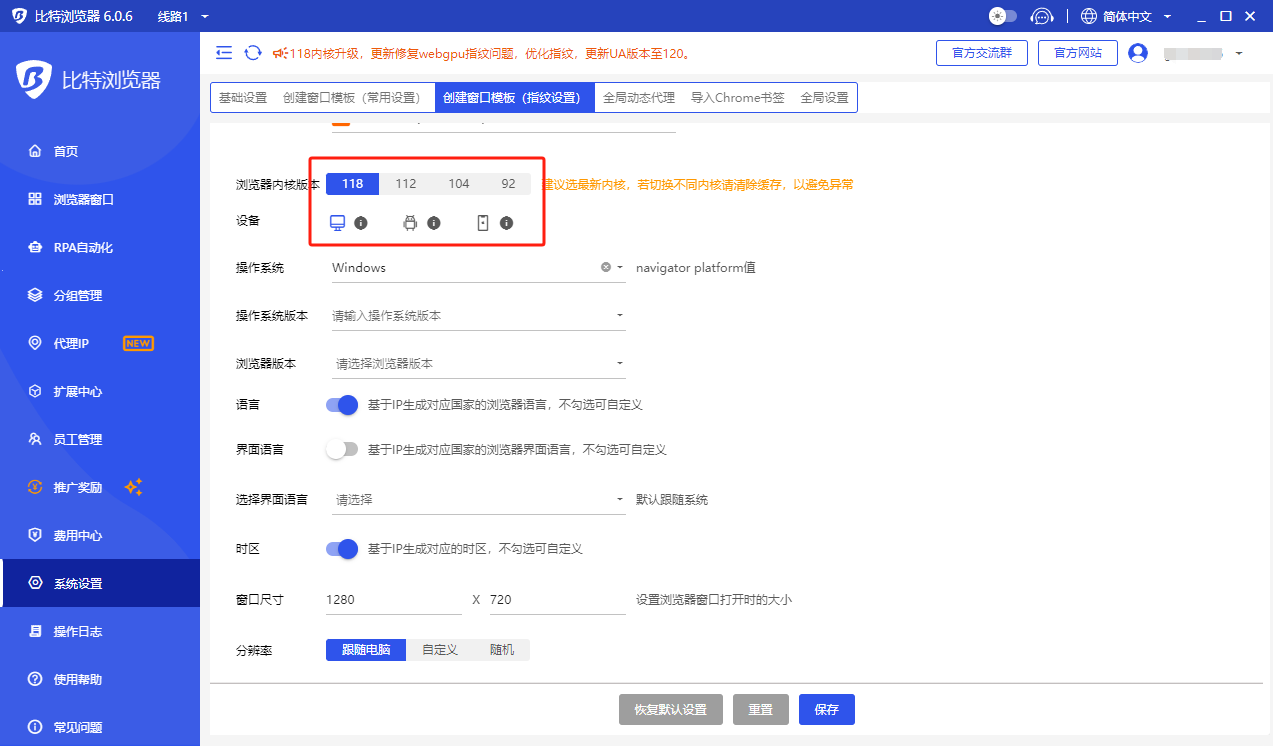
Task: Toggle 时区 IP-based timezone switch
Action: point(342,549)
